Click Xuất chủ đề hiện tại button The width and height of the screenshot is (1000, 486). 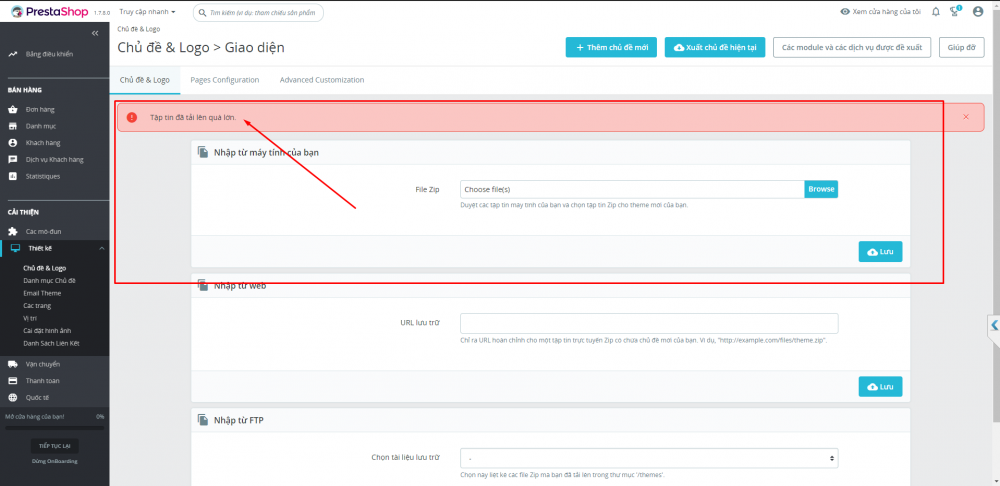[715, 47]
